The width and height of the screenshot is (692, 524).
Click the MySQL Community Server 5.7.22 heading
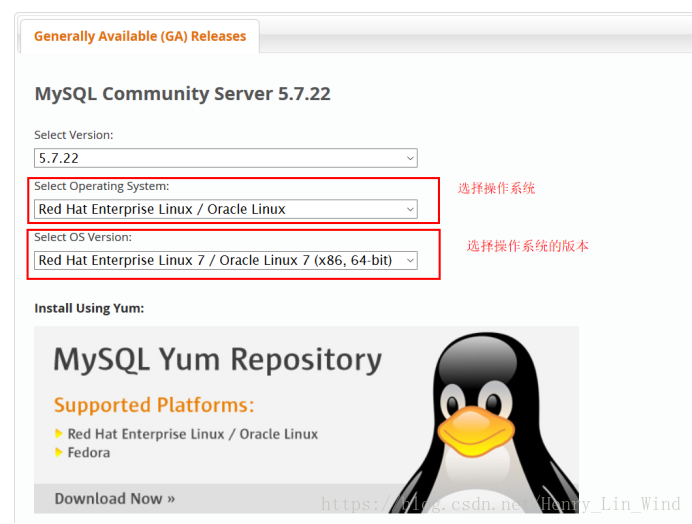tap(182, 94)
